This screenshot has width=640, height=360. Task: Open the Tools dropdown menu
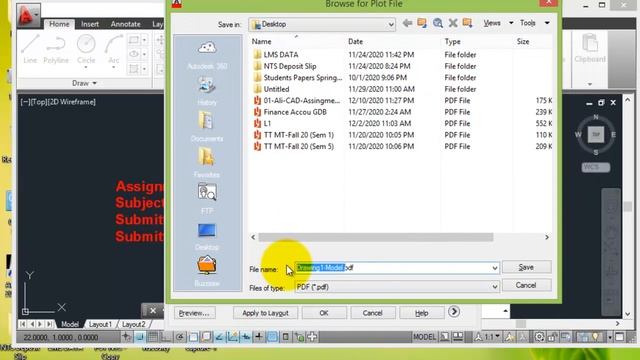click(x=534, y=23)
